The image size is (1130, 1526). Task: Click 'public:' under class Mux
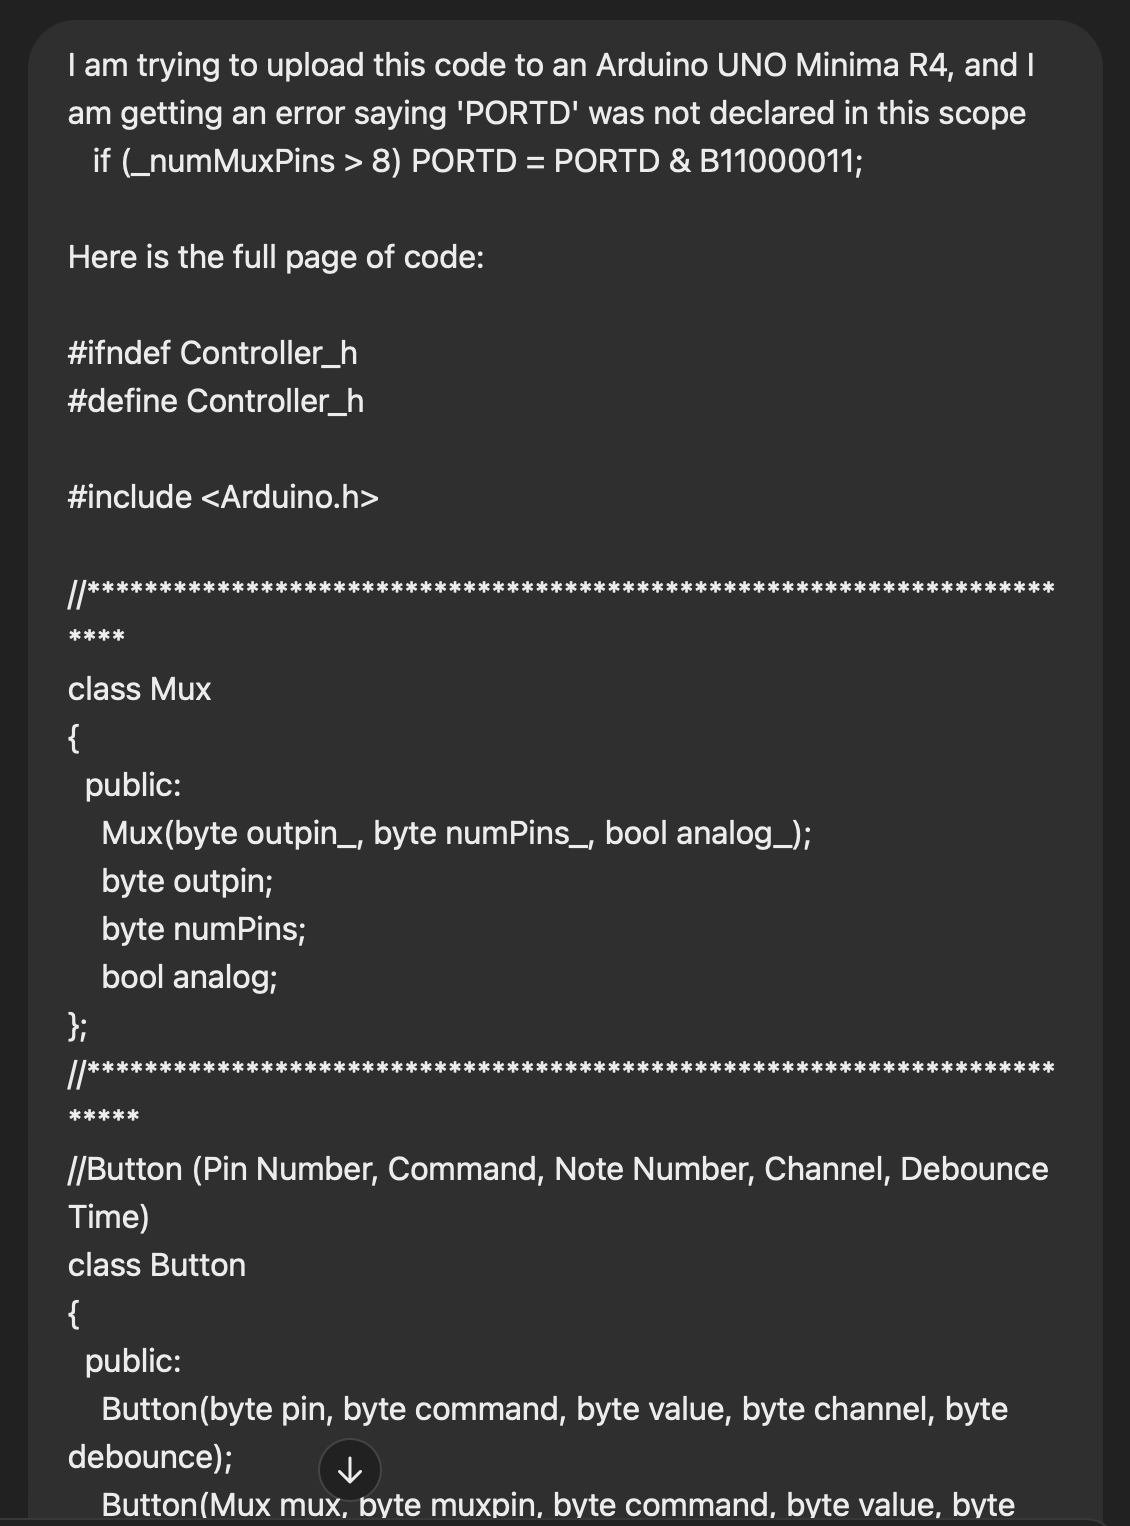tap(133, 785)
